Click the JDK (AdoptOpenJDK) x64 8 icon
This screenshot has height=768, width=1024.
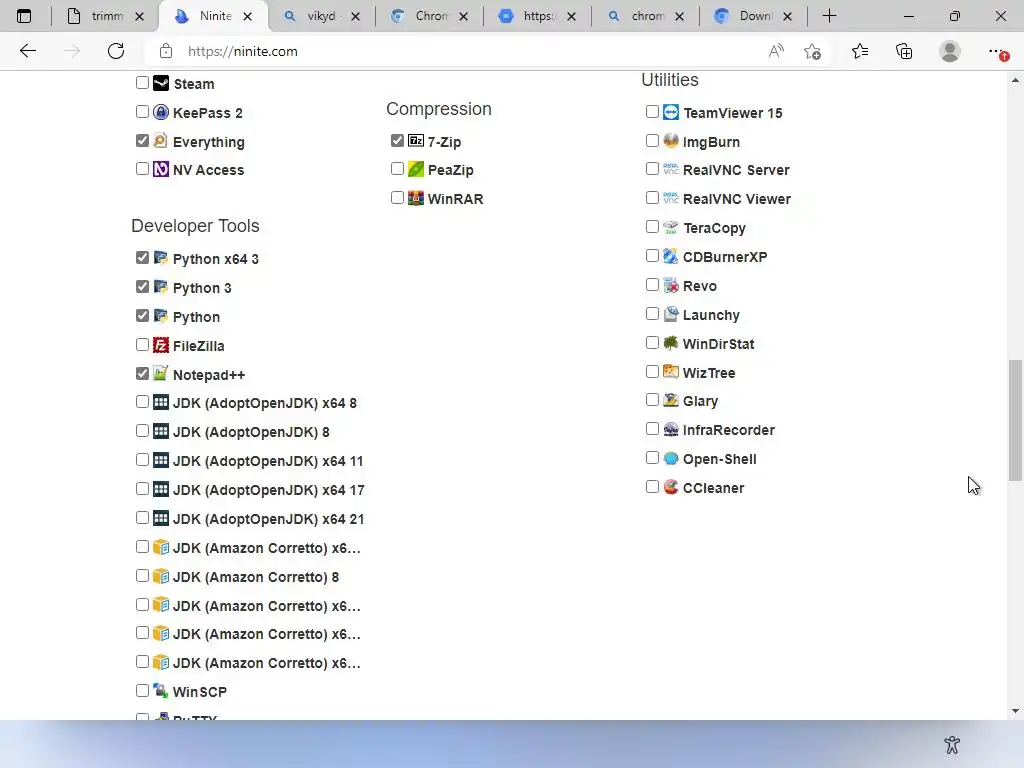161,402
